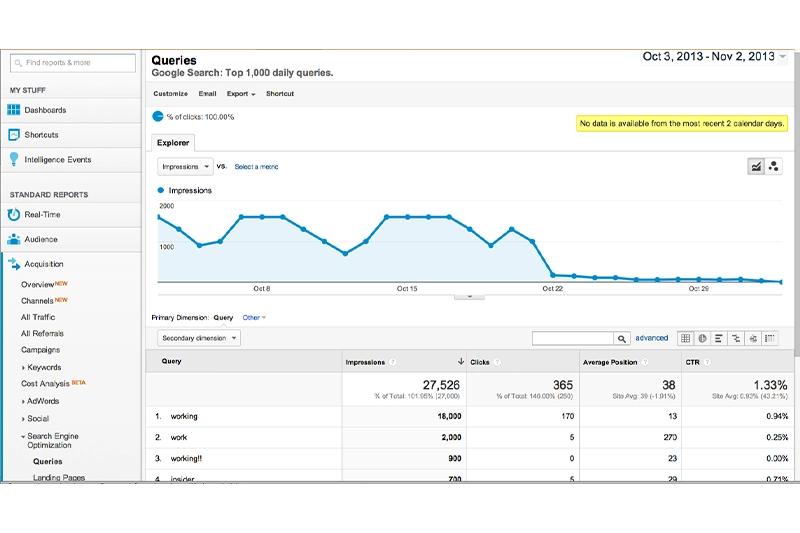Click the Real-Time clock icon
The height and width of the screenshot is (533, 800).
14,214
